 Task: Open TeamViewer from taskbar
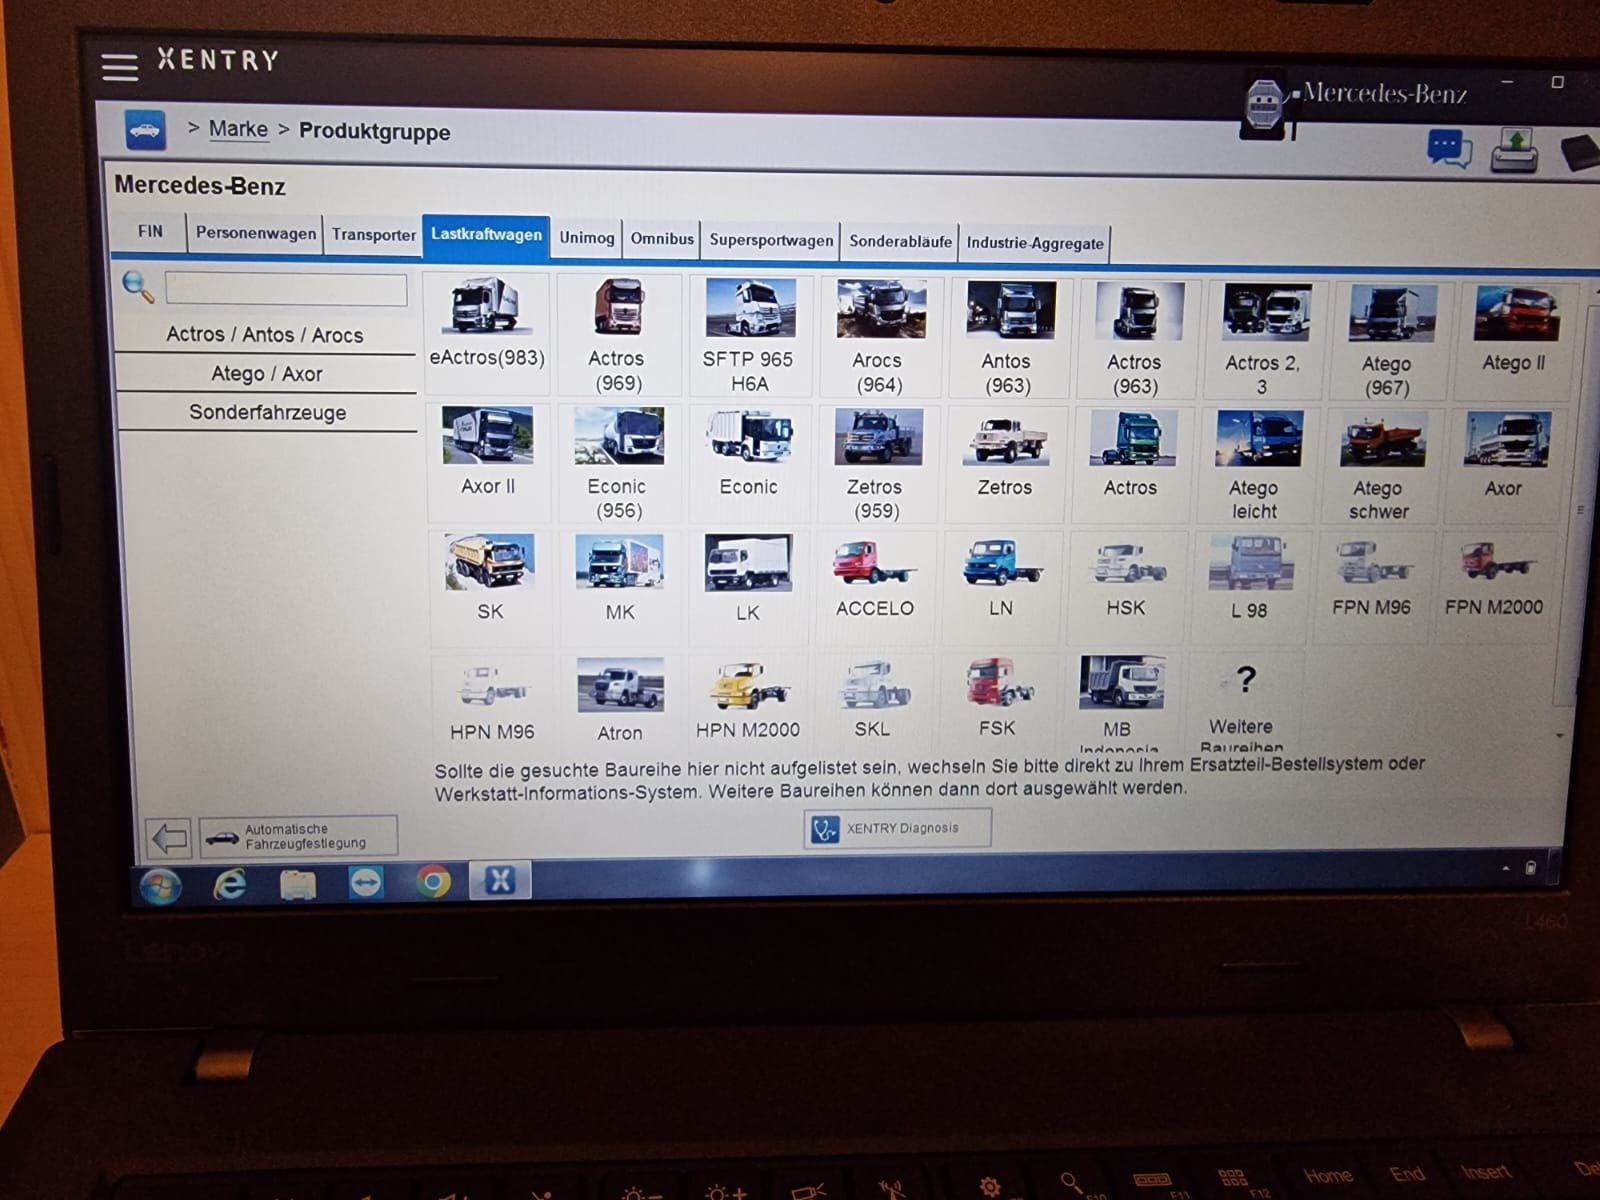coord(366,883)
